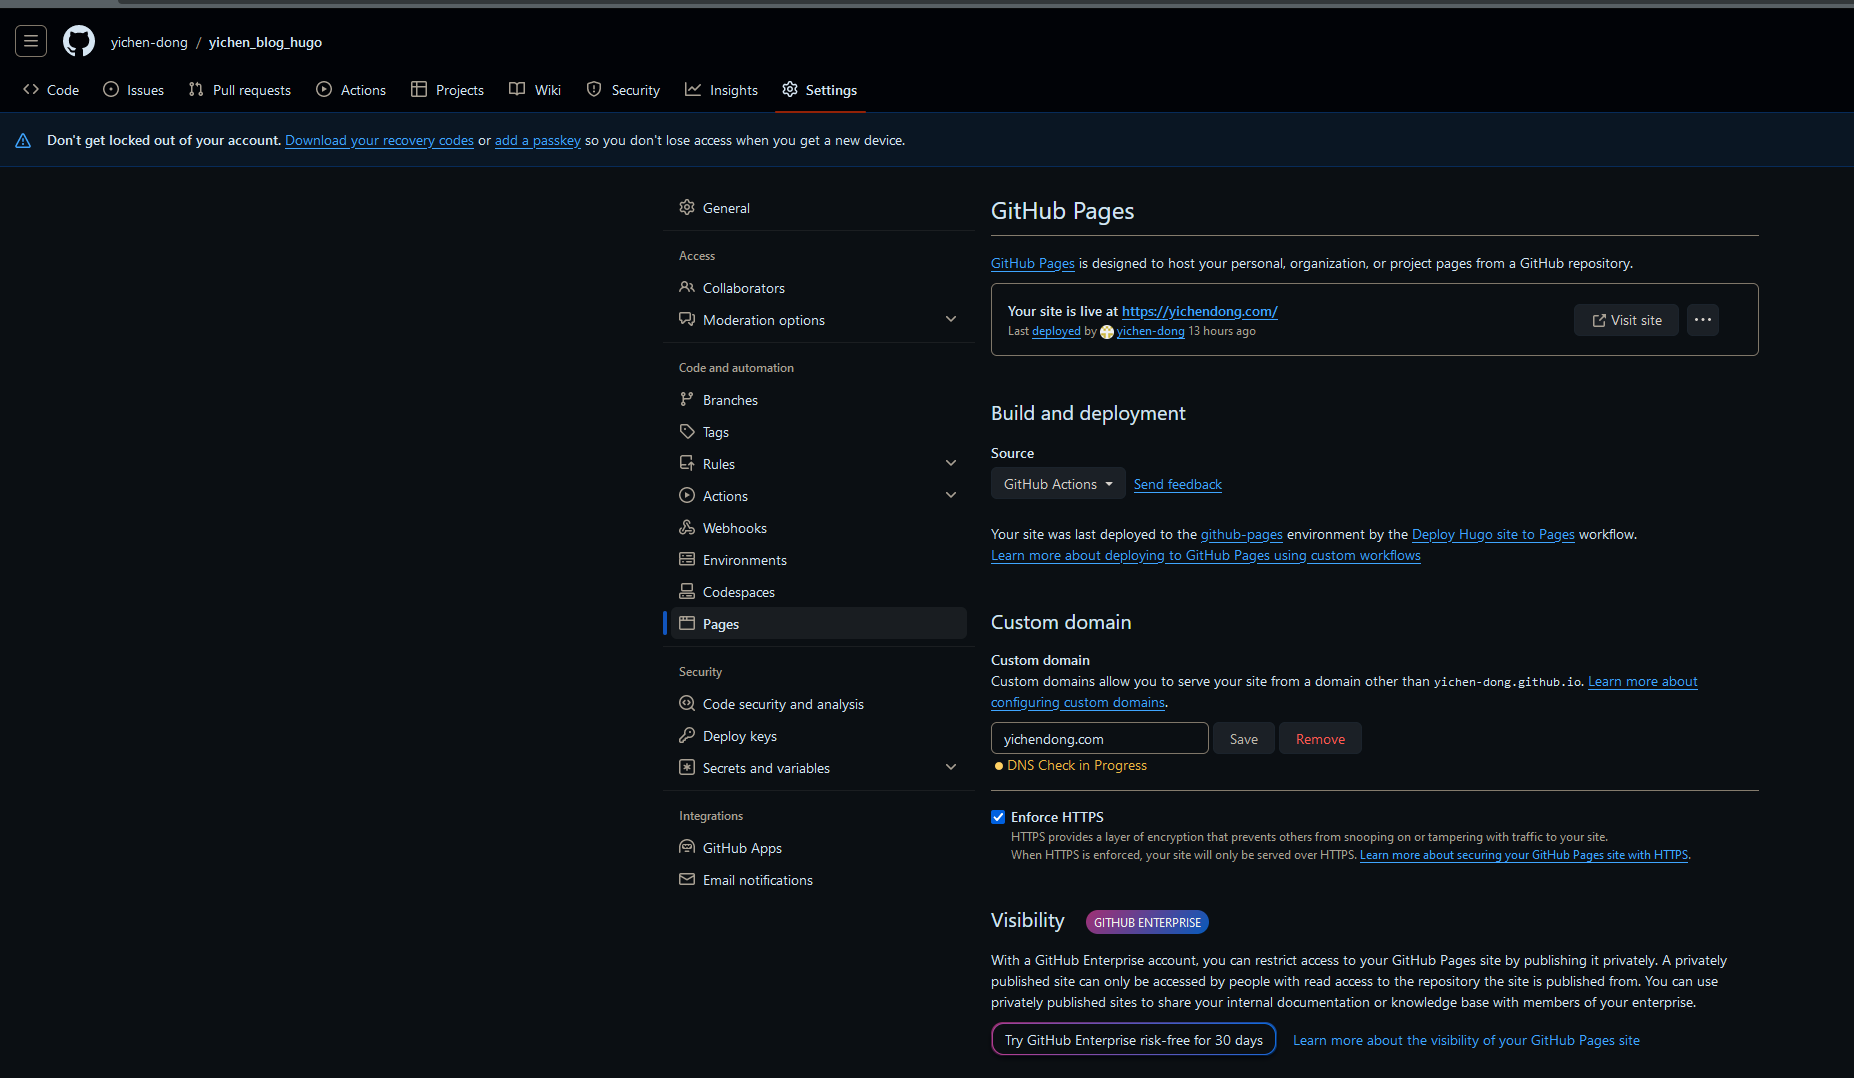This screenshot has height=1078, width=1854.
Task: Click the github-pages environment link
Action: [x=1242, y=534]
